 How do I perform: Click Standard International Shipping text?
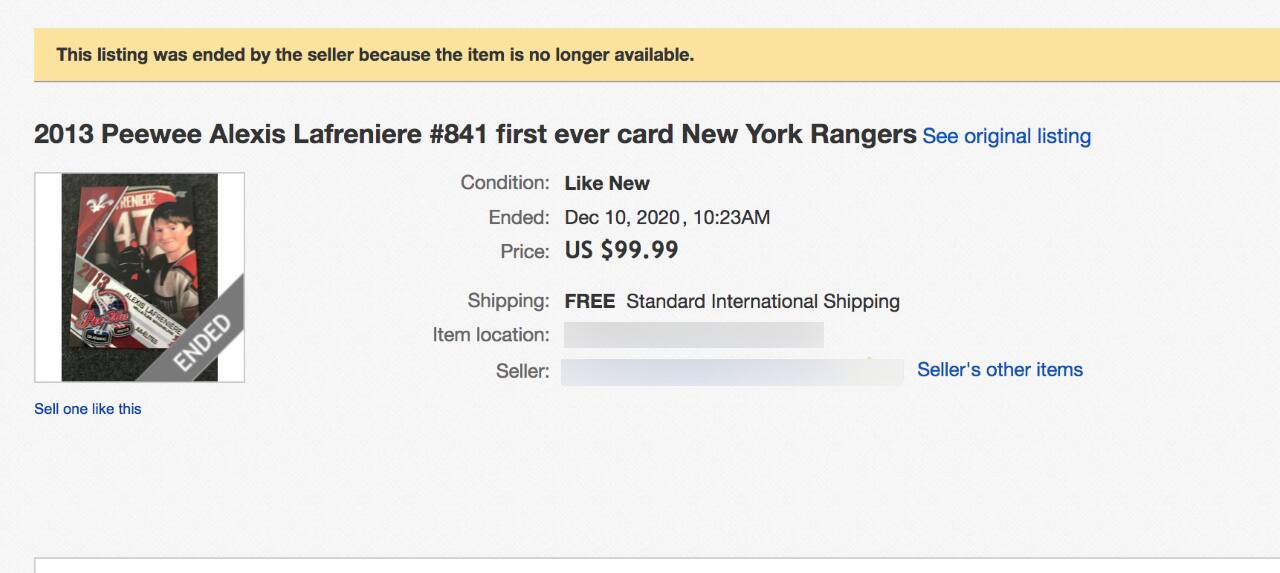pos(763,301)
